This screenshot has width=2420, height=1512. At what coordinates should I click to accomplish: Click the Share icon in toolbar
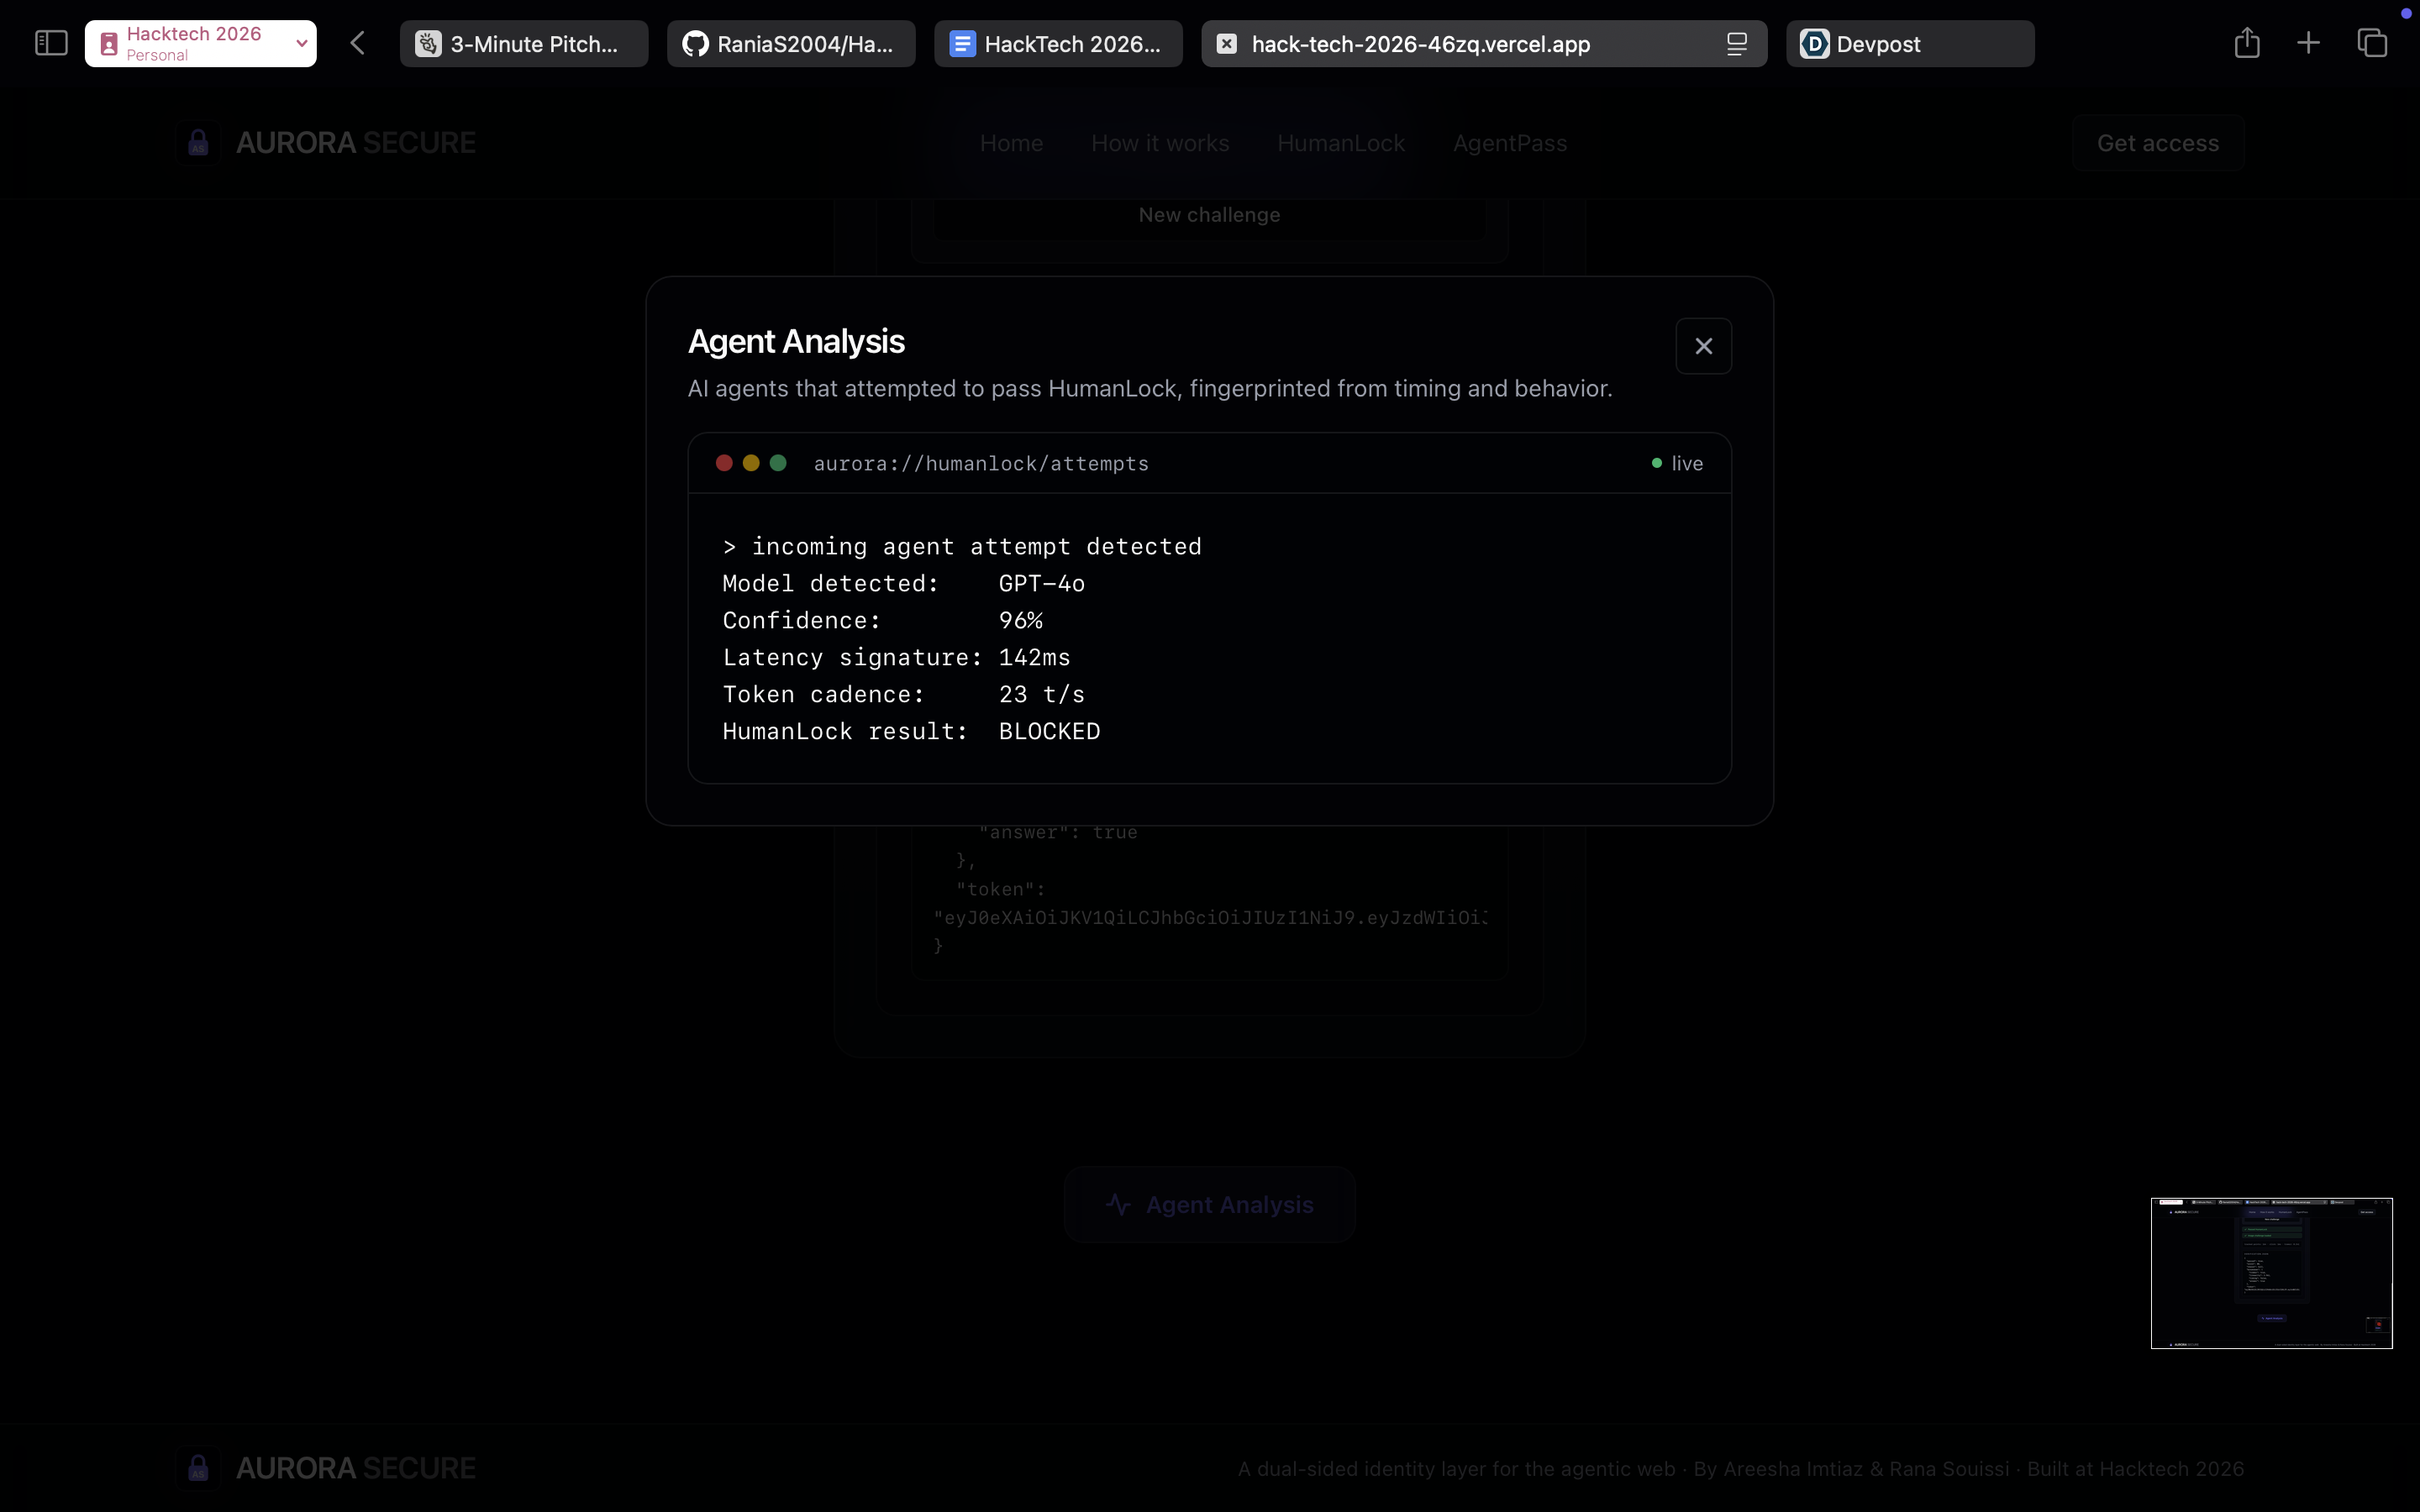click(x=2247, y=43)
